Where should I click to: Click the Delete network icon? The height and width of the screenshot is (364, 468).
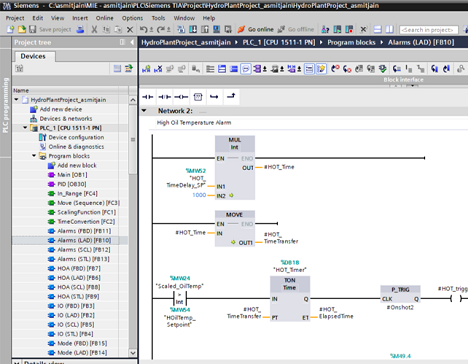158,69
